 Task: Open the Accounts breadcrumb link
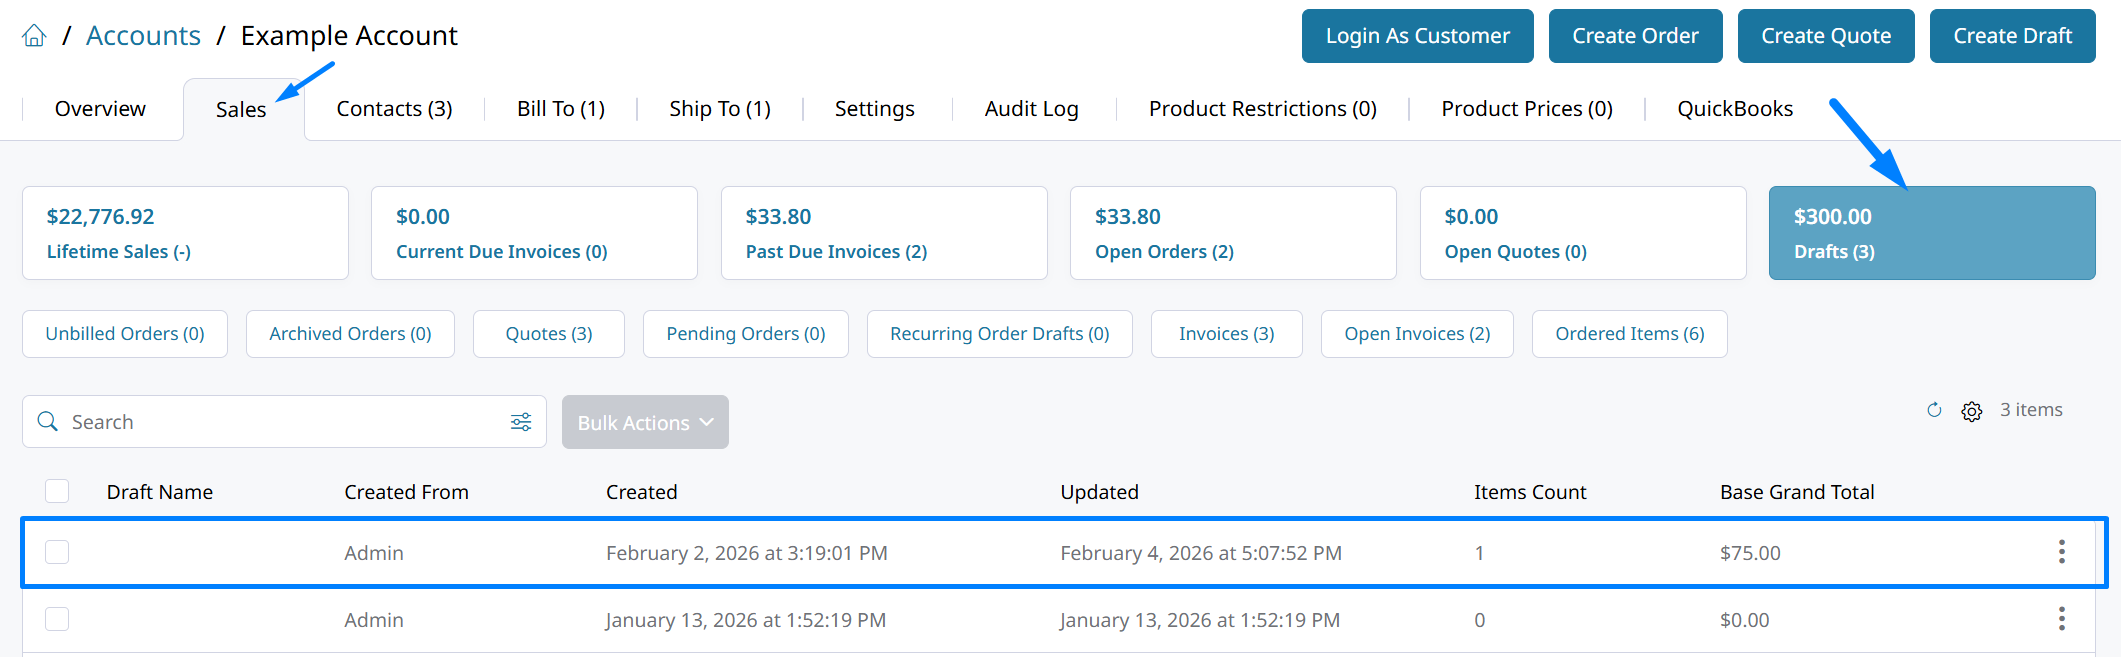click(x=143, y=36)
